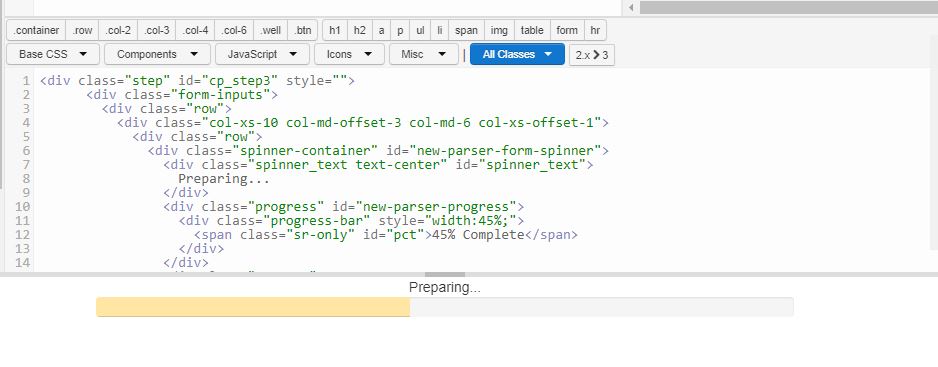Insert a form tag
Screen dimensions: 938x367
(567, 30)
